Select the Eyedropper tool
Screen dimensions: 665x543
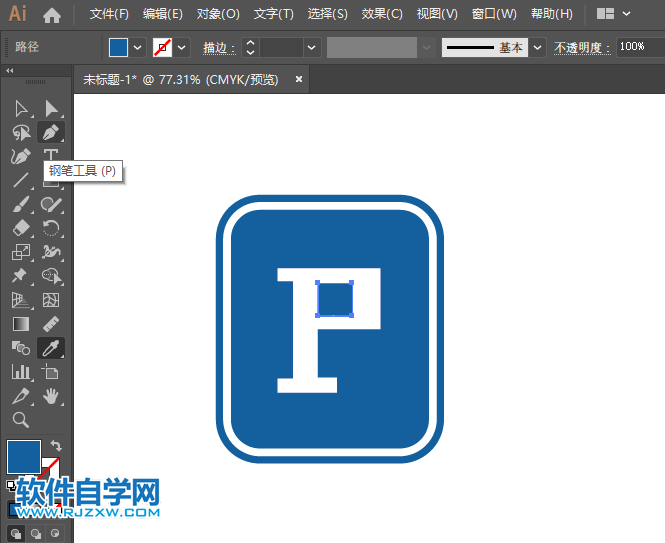click(51, 348)
